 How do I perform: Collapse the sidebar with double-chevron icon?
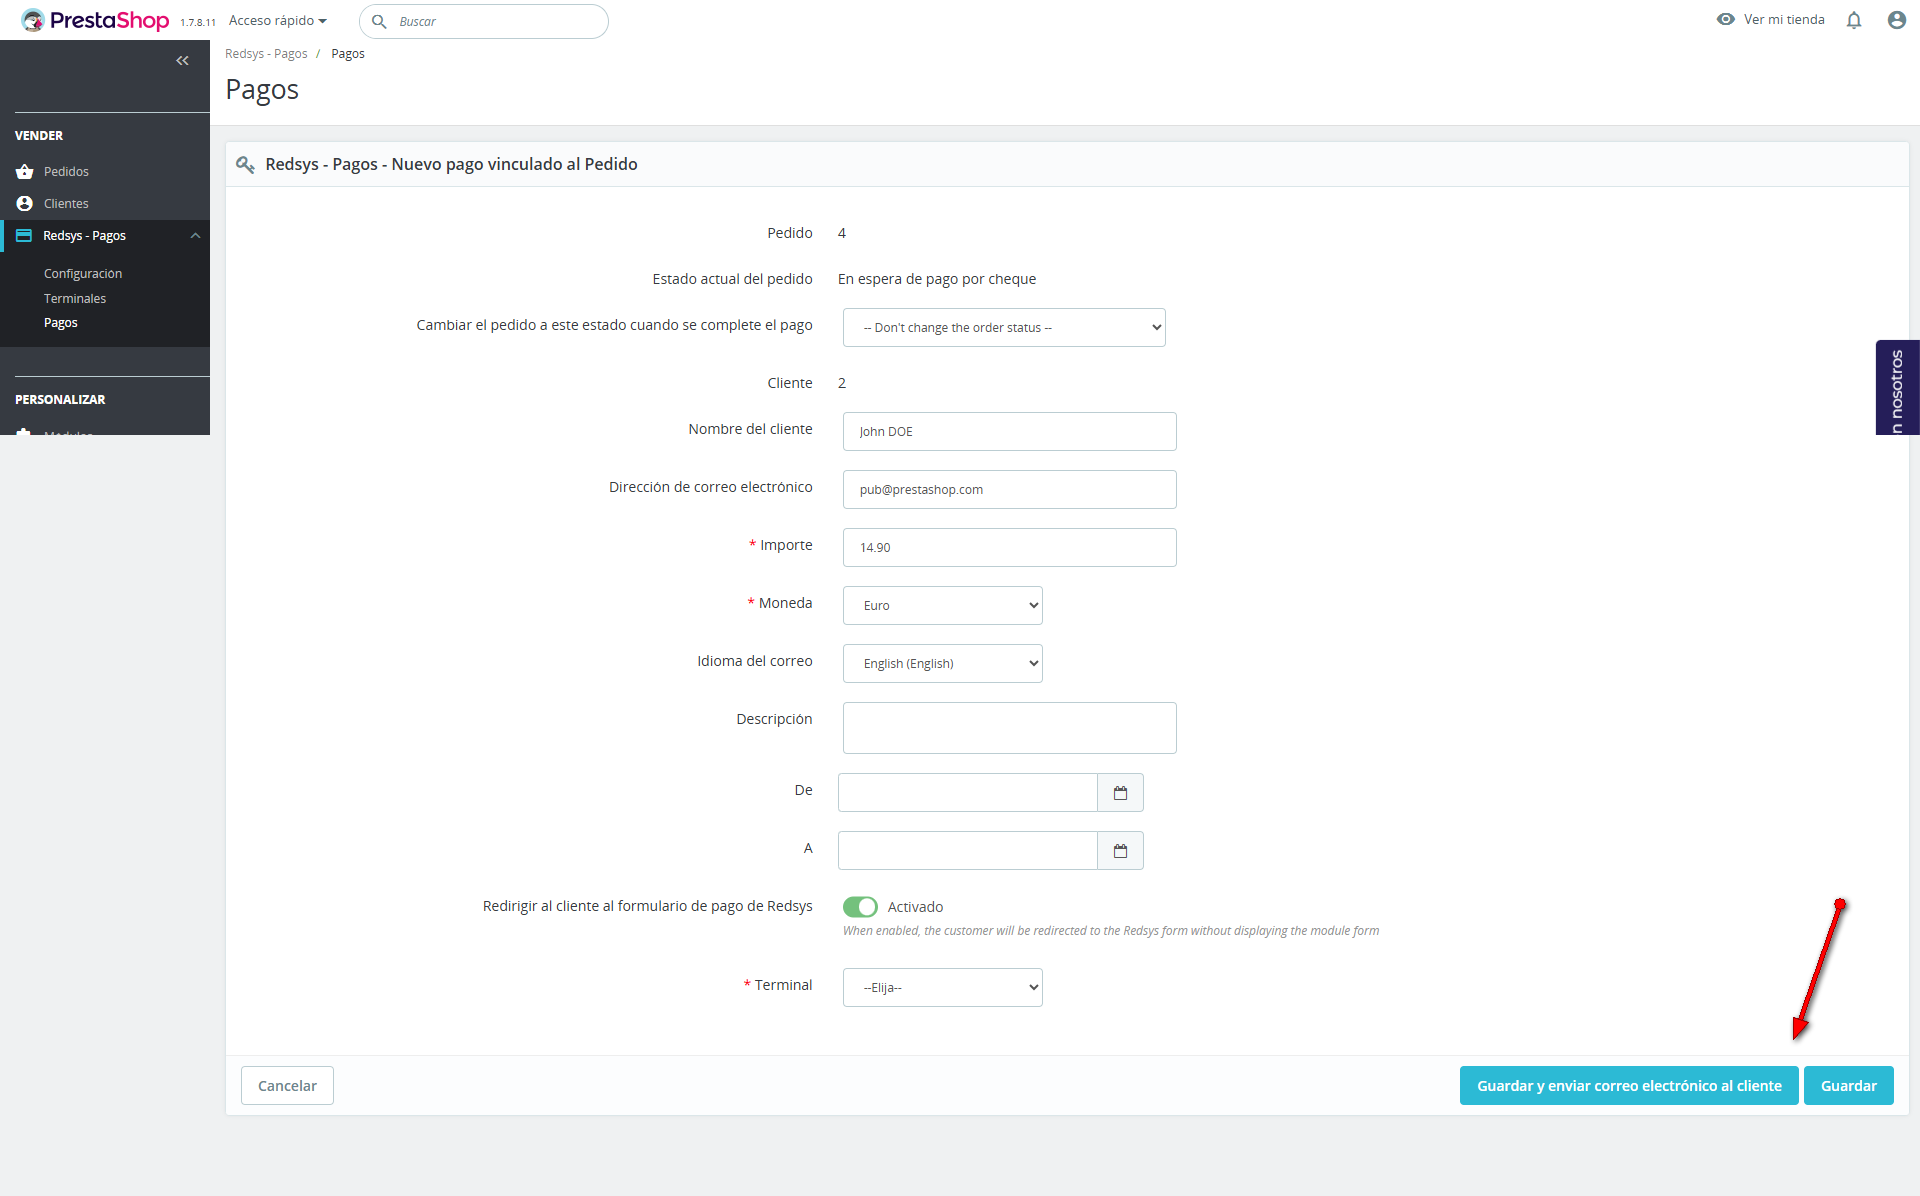pos(182,61)
